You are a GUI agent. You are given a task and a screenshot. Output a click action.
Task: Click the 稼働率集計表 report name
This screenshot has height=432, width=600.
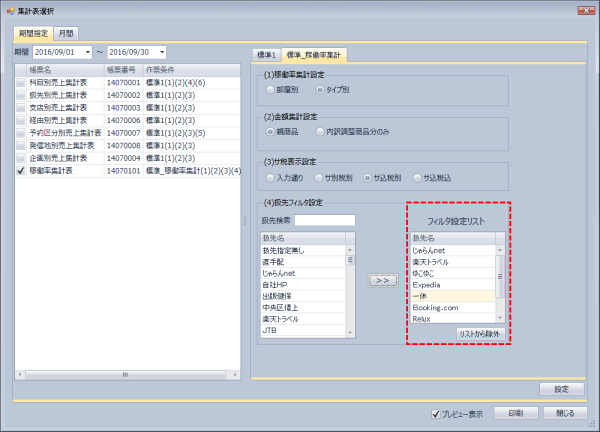51,171
